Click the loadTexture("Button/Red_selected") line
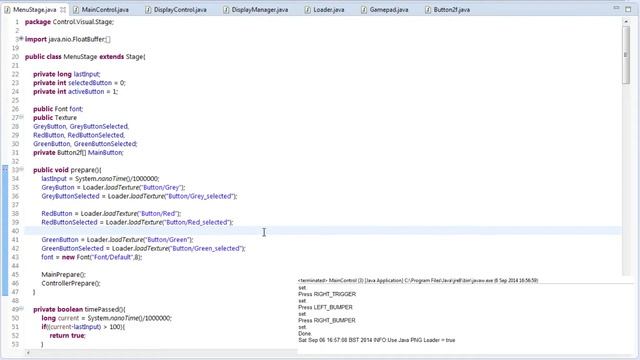The width and height of the screenshot is (640, 360). [137, 222]
